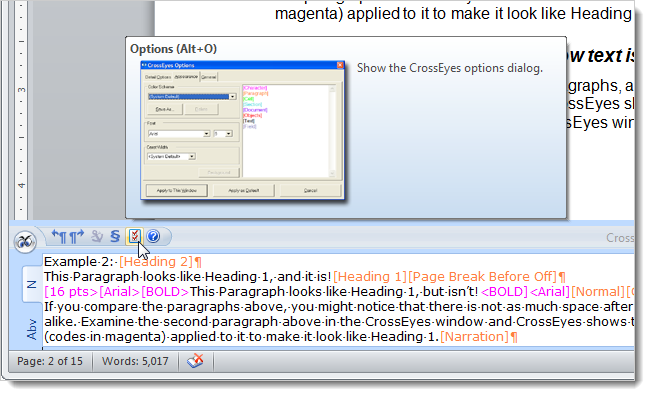Go to next paragraph with right pilcrow arrow
Viewport: 650px width, 396px height.
coord(77,236)
